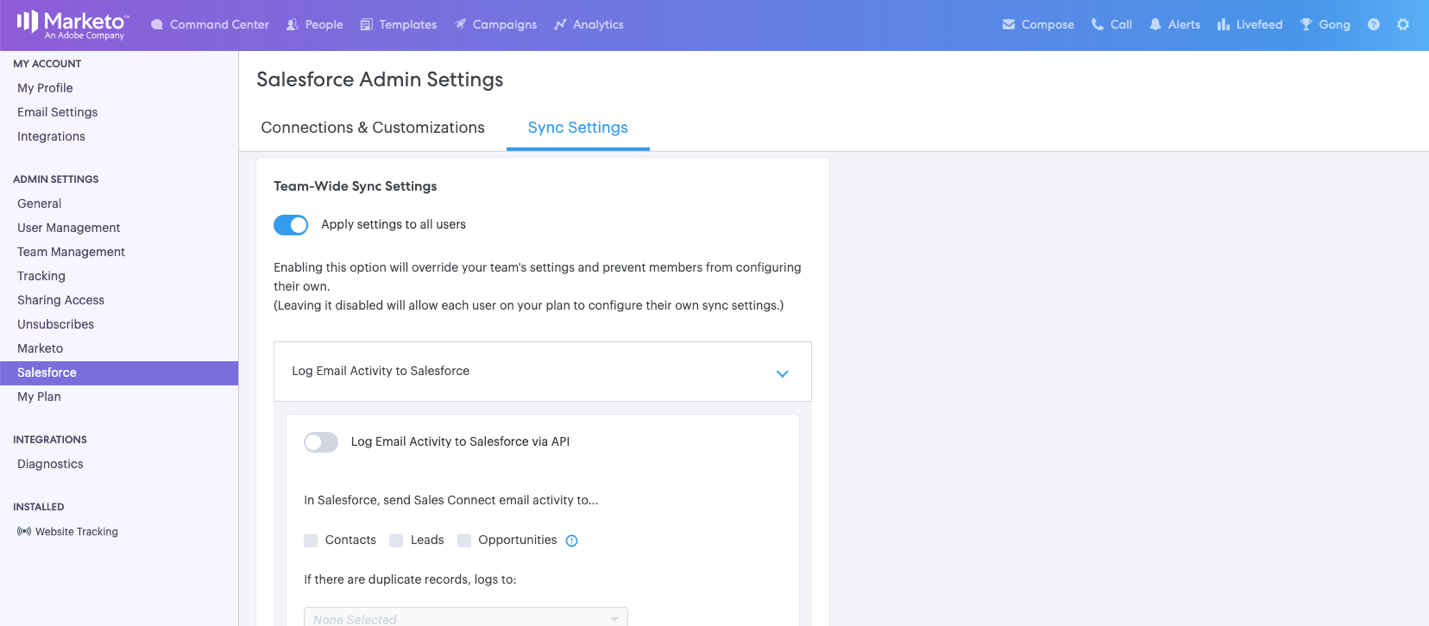1429x626 pixels.
Task: Click the help question mark icon
Action: click(1373, 25)
